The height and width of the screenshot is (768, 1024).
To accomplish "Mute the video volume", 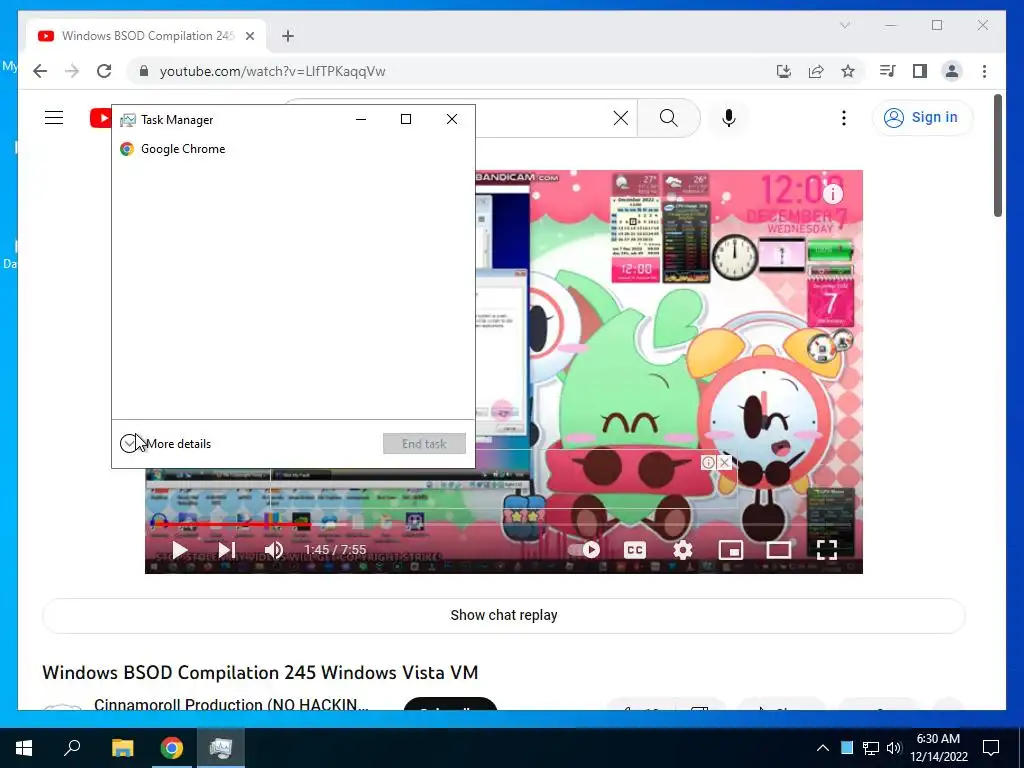I will point(274,550).
